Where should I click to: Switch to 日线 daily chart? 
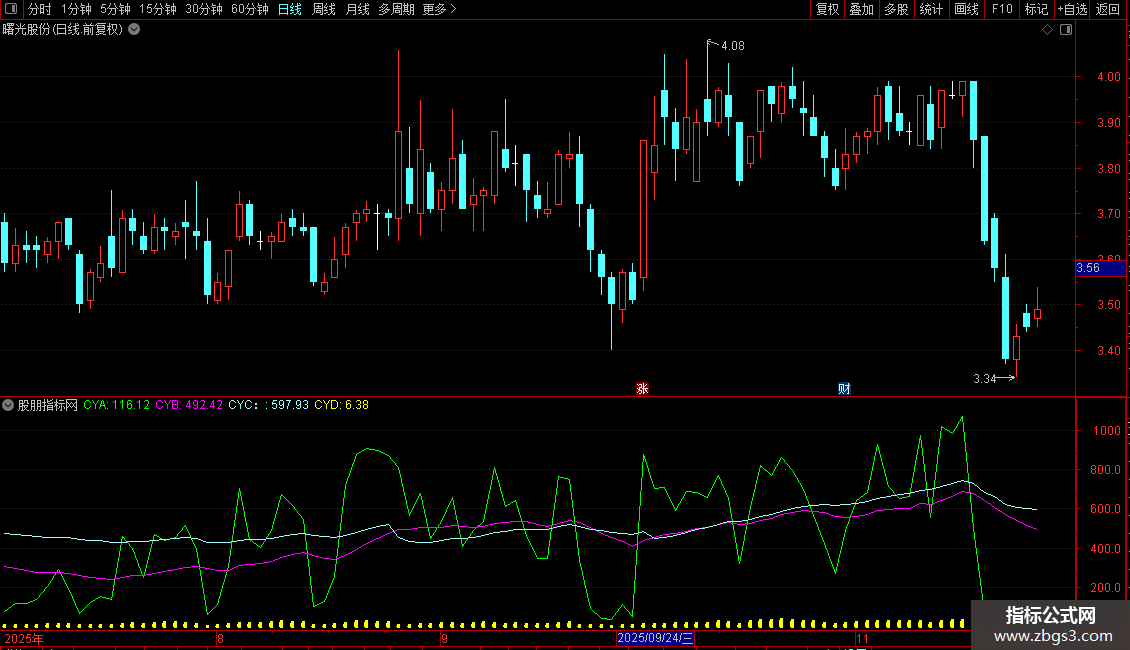290,9
